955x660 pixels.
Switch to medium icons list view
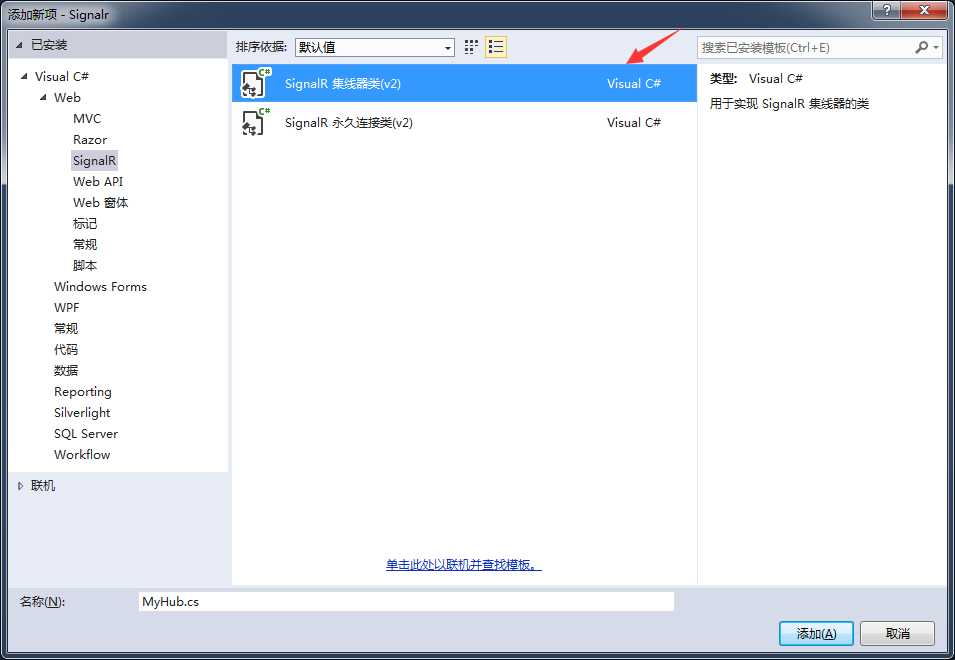point(496,47)
